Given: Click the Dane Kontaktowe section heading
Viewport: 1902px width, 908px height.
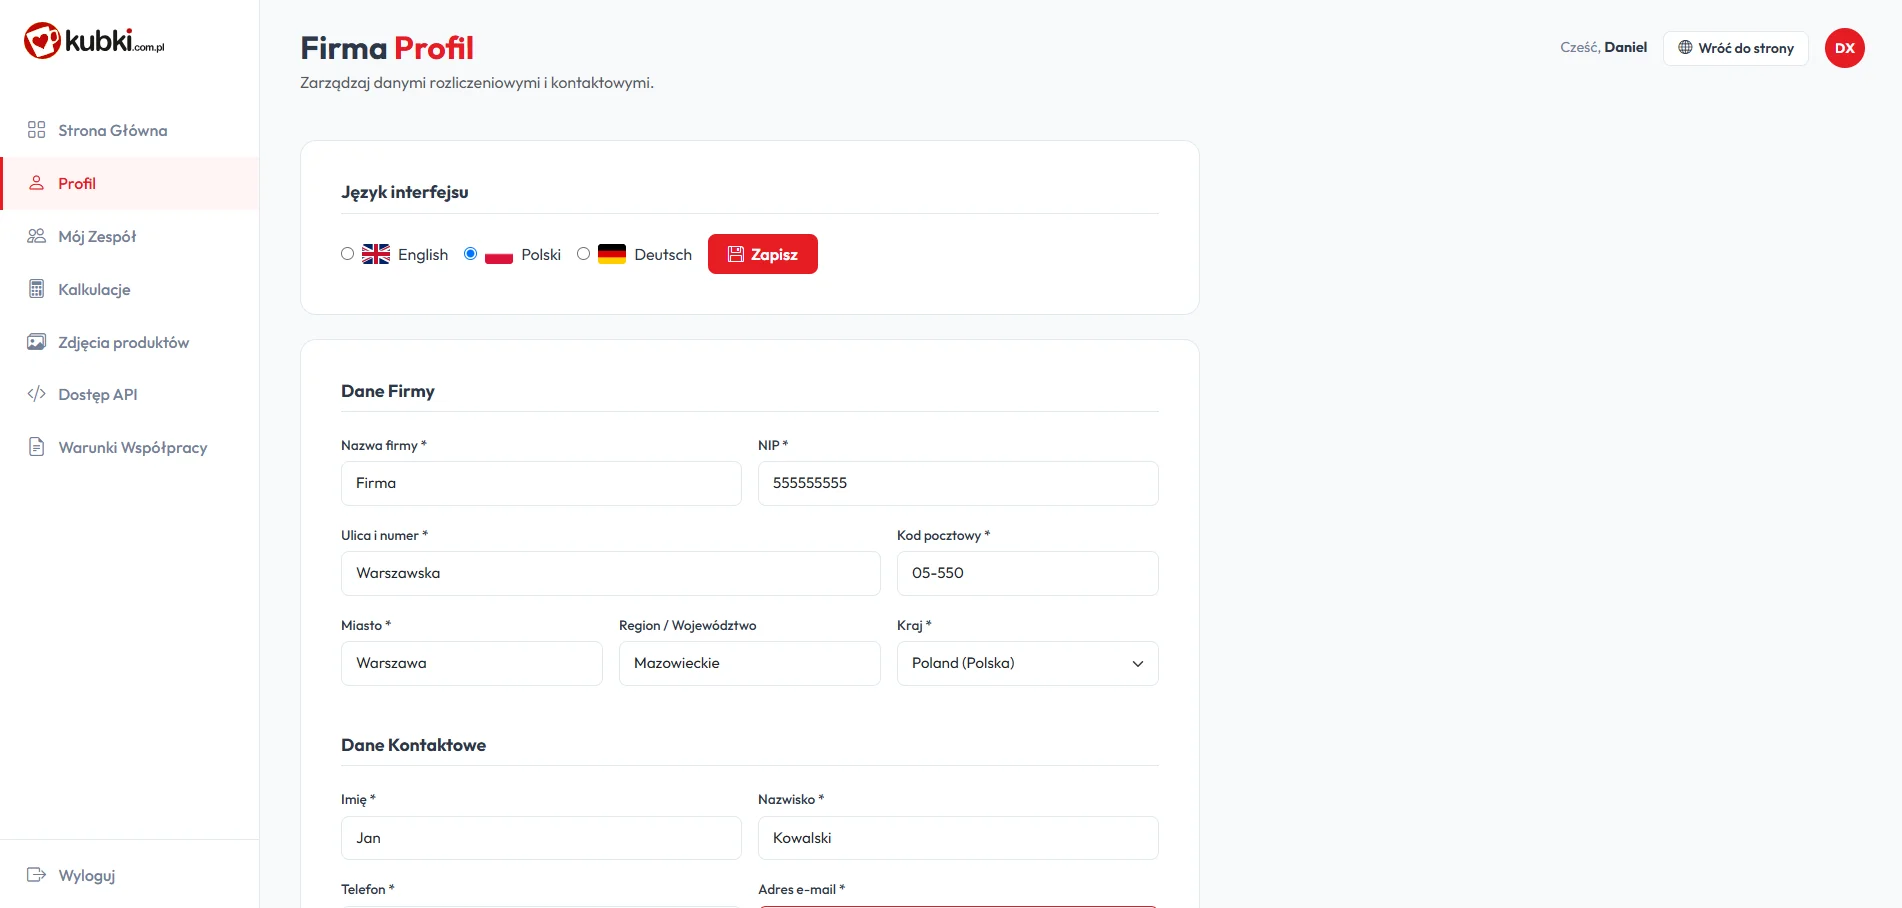Looking at the screenshot, I should (x=413, y=745).
